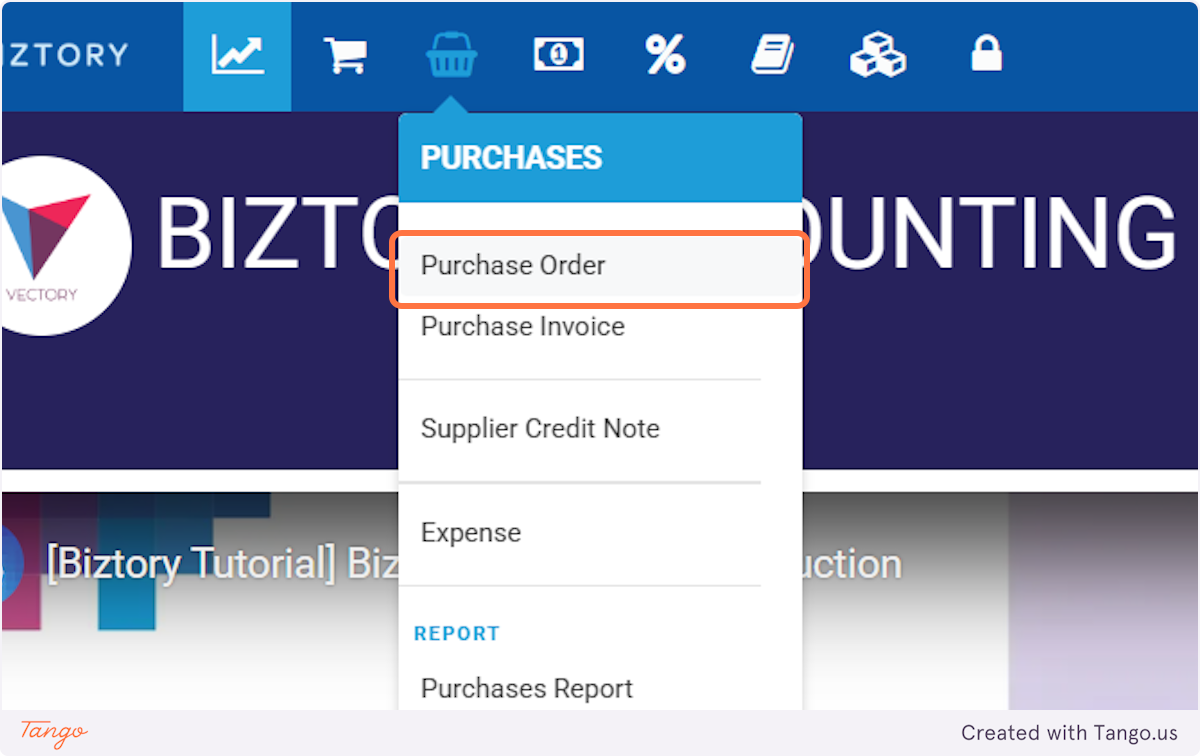Click the Purchases basket icon
Viewport: 1200px width, 756px height.
(x=451, y=55)
